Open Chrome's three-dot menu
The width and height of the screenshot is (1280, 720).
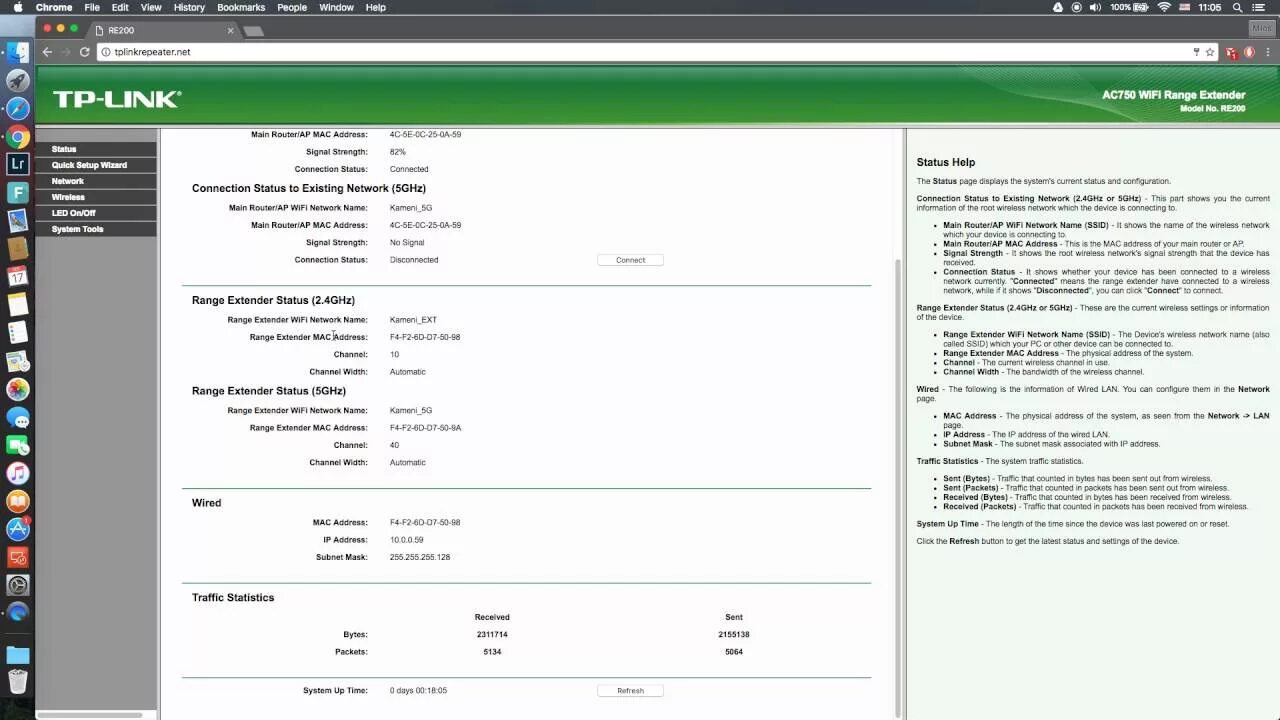tap(1268, 52)
